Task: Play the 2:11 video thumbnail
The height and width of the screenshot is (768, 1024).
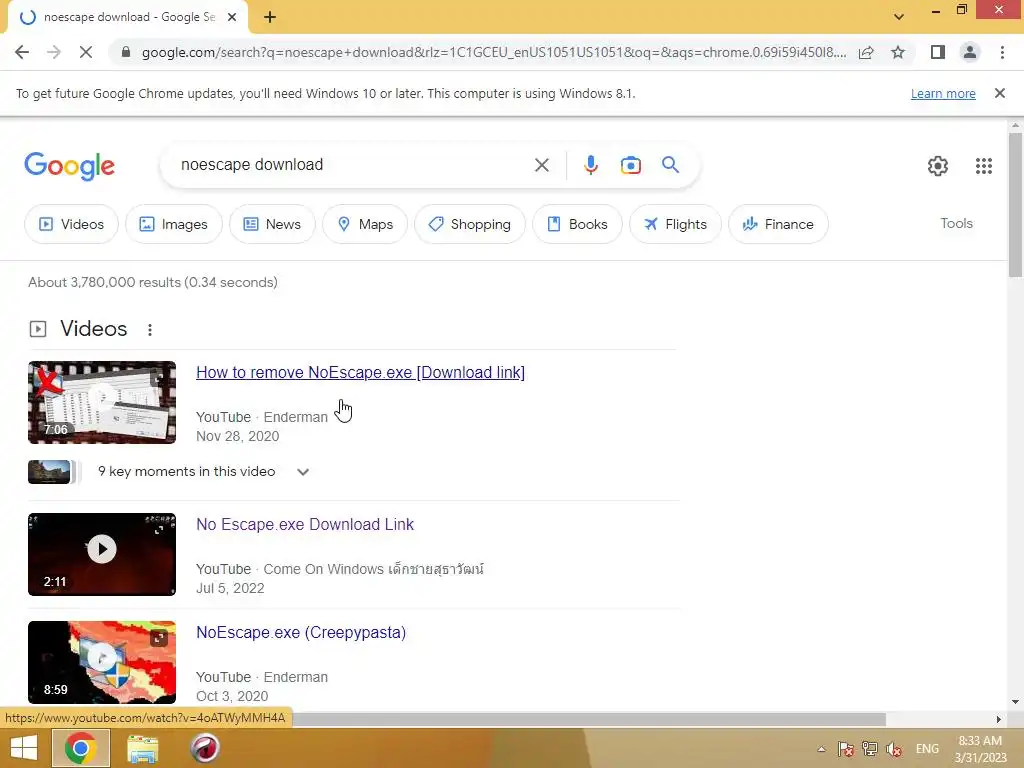Action: tap(102, 554)
